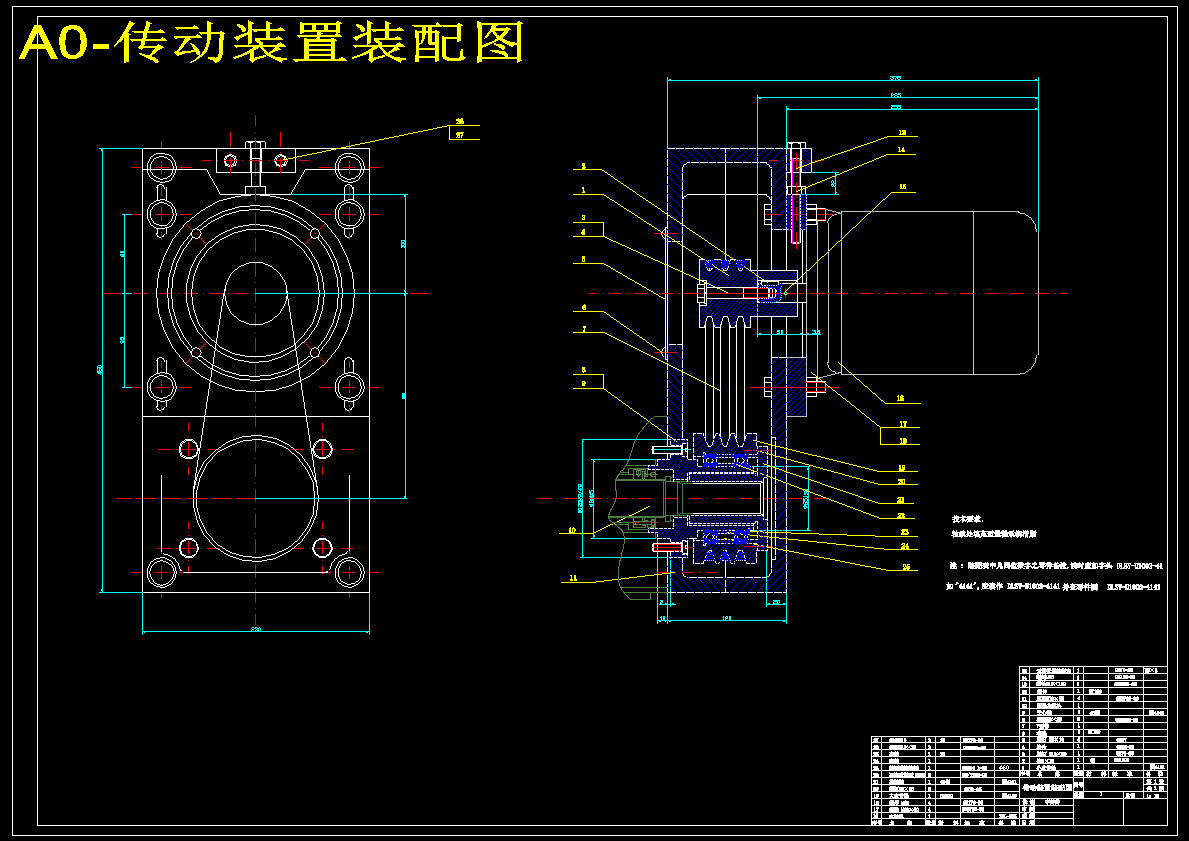The image size is (1189, 841).
Task: Pick callout number 6 on left side
Action: point(583,308)
